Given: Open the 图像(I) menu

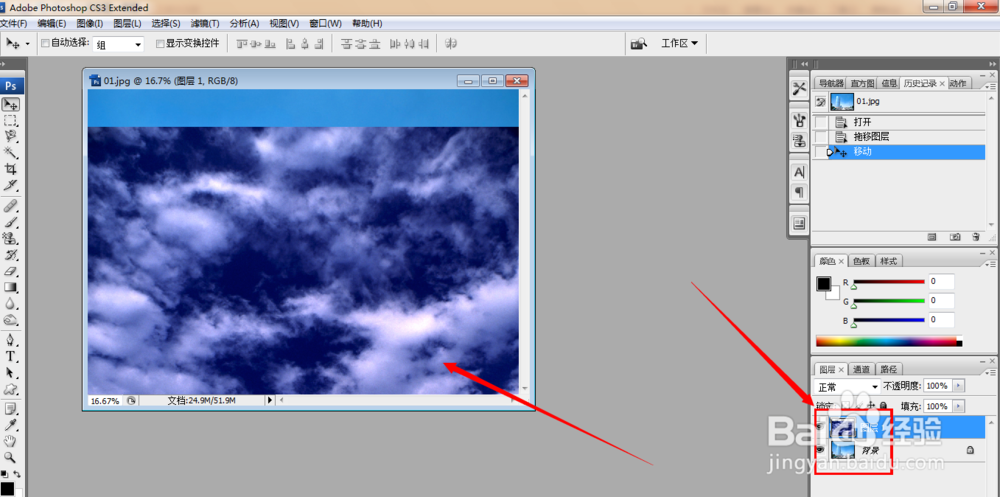Looking at the screenshot, I should [x=90, y=24].
